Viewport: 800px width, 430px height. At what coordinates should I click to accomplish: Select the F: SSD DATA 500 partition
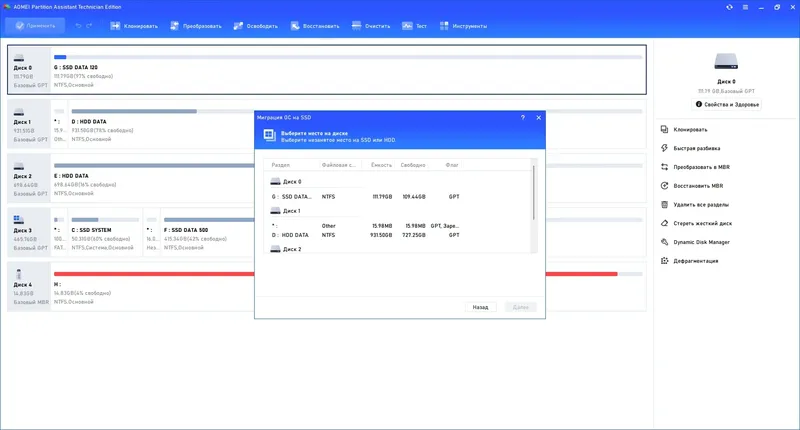(208, 234)
